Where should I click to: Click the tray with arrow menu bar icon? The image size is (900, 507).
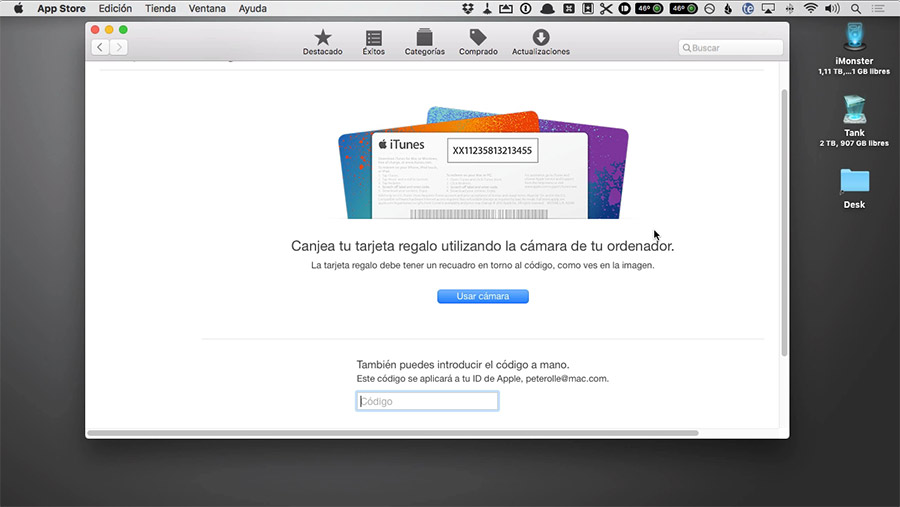click(506, 9)
